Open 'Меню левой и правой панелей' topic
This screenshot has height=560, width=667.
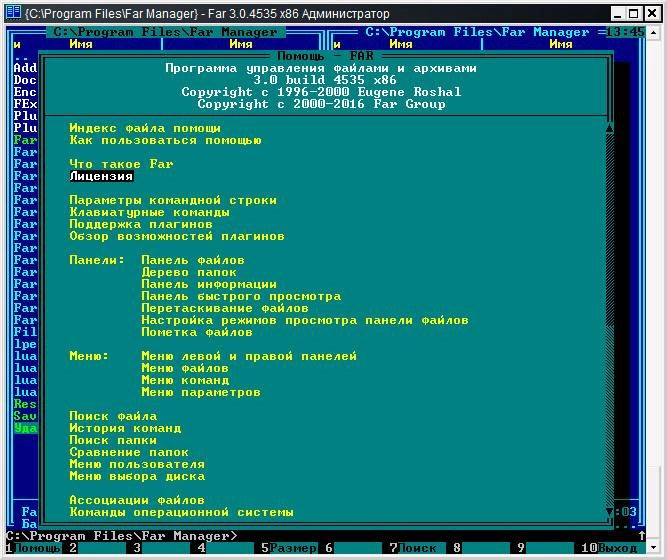pyautogui.click(x=249, y=356)
